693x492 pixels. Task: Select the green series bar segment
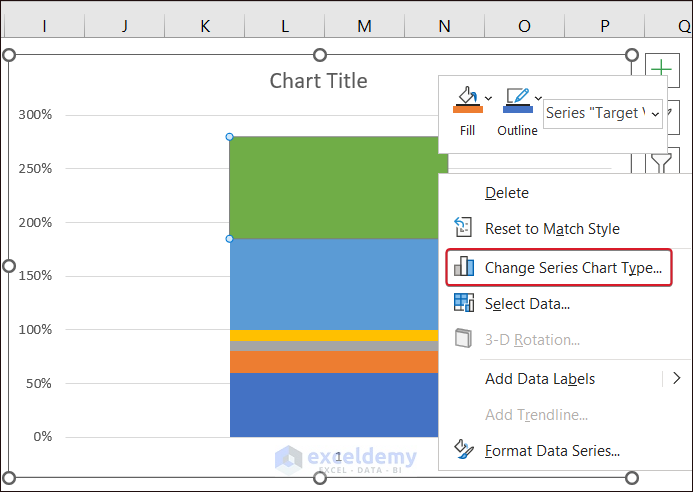point(330,187)
